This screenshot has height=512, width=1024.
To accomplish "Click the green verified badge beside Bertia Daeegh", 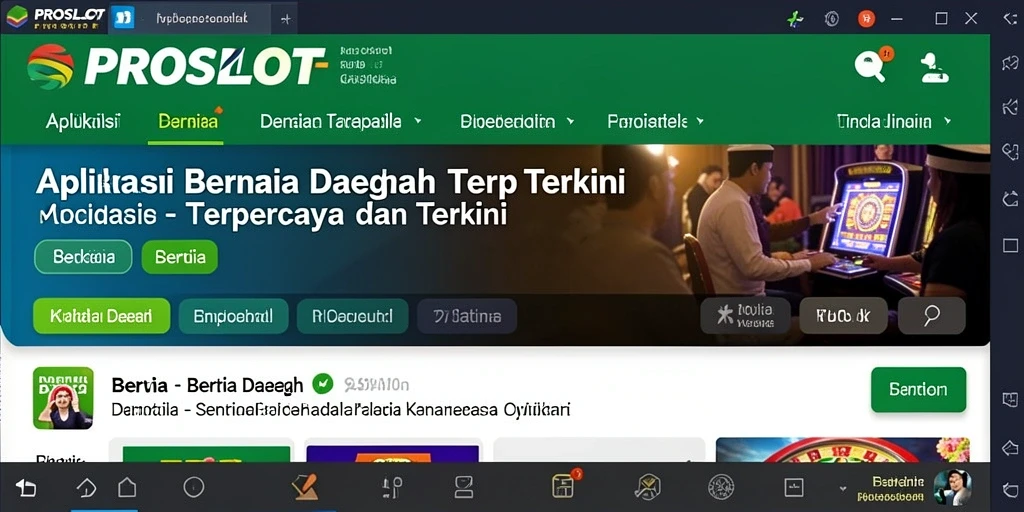I will pyautogui.click(x=323, y=384).
